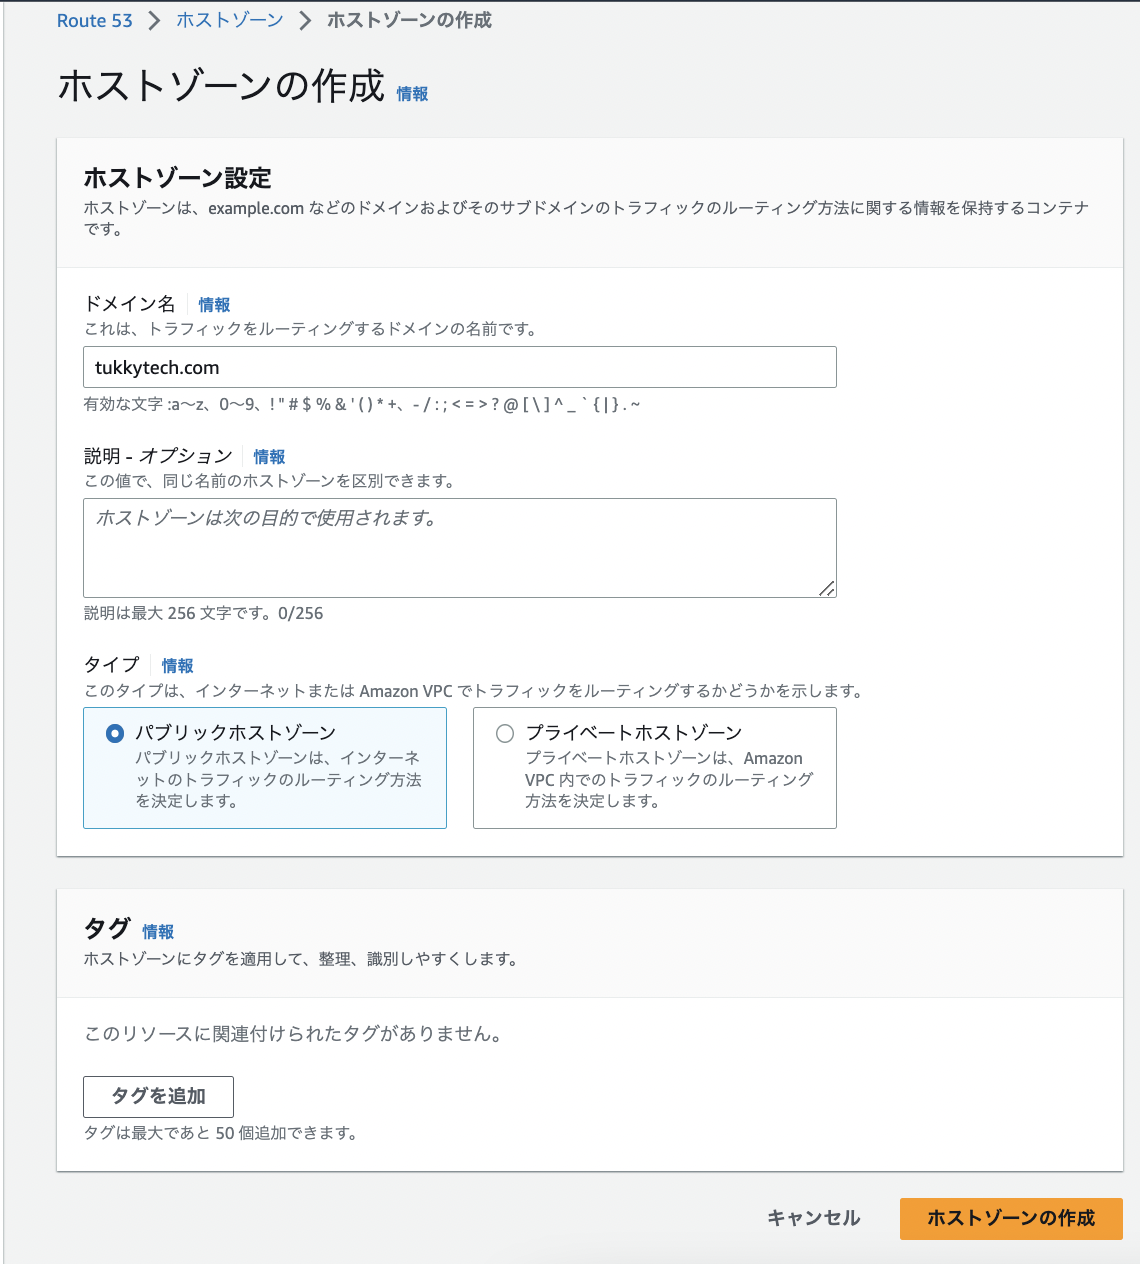Open 情報 link next to タグ heading

pos(158,932)
